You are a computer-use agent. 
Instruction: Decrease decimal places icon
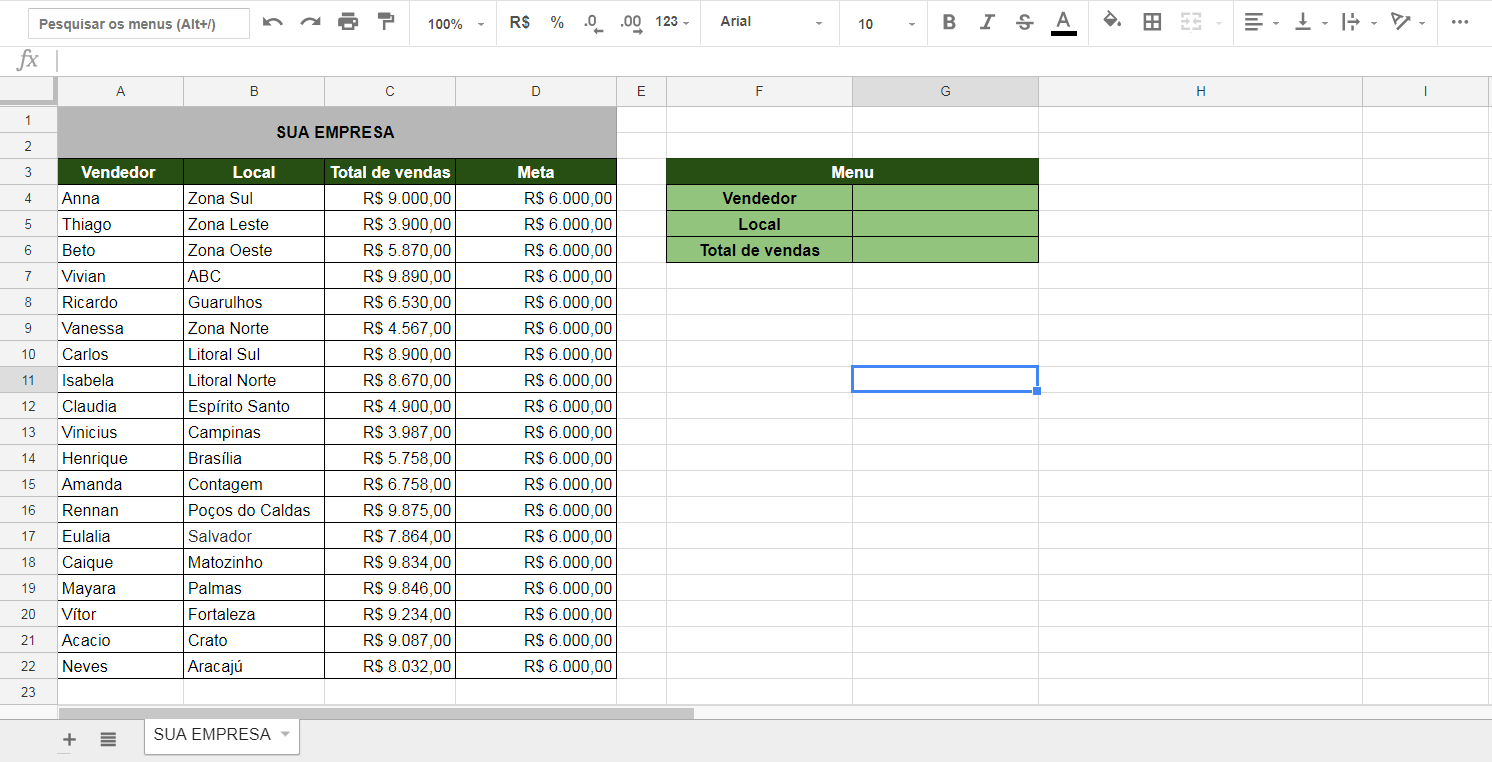(593, 22)
